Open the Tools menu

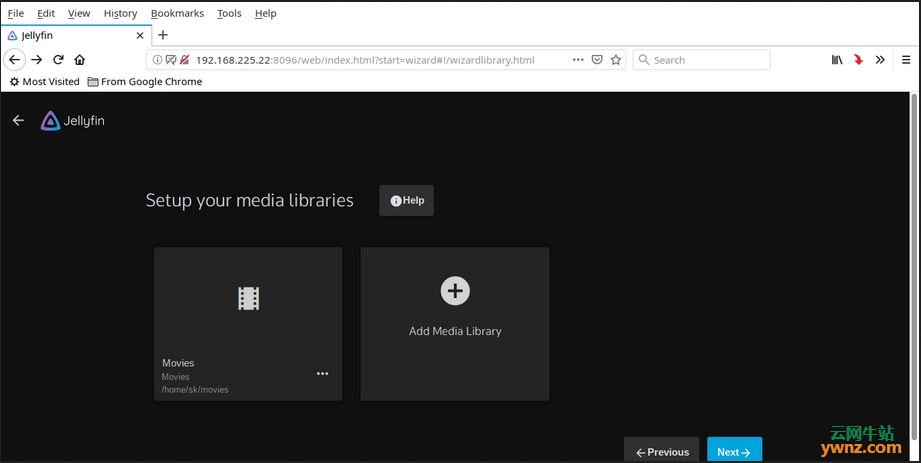coord(229,13)
